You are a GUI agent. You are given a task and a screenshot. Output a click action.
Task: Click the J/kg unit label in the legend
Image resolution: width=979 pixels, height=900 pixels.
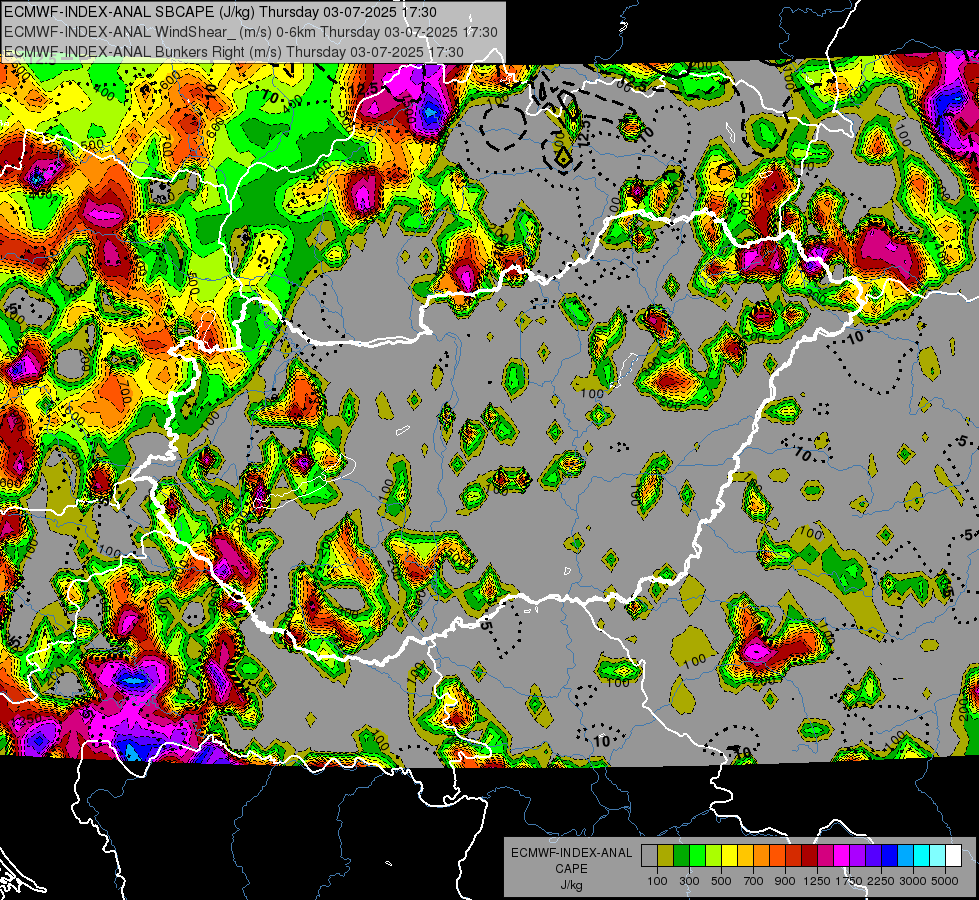coord(571,885)
